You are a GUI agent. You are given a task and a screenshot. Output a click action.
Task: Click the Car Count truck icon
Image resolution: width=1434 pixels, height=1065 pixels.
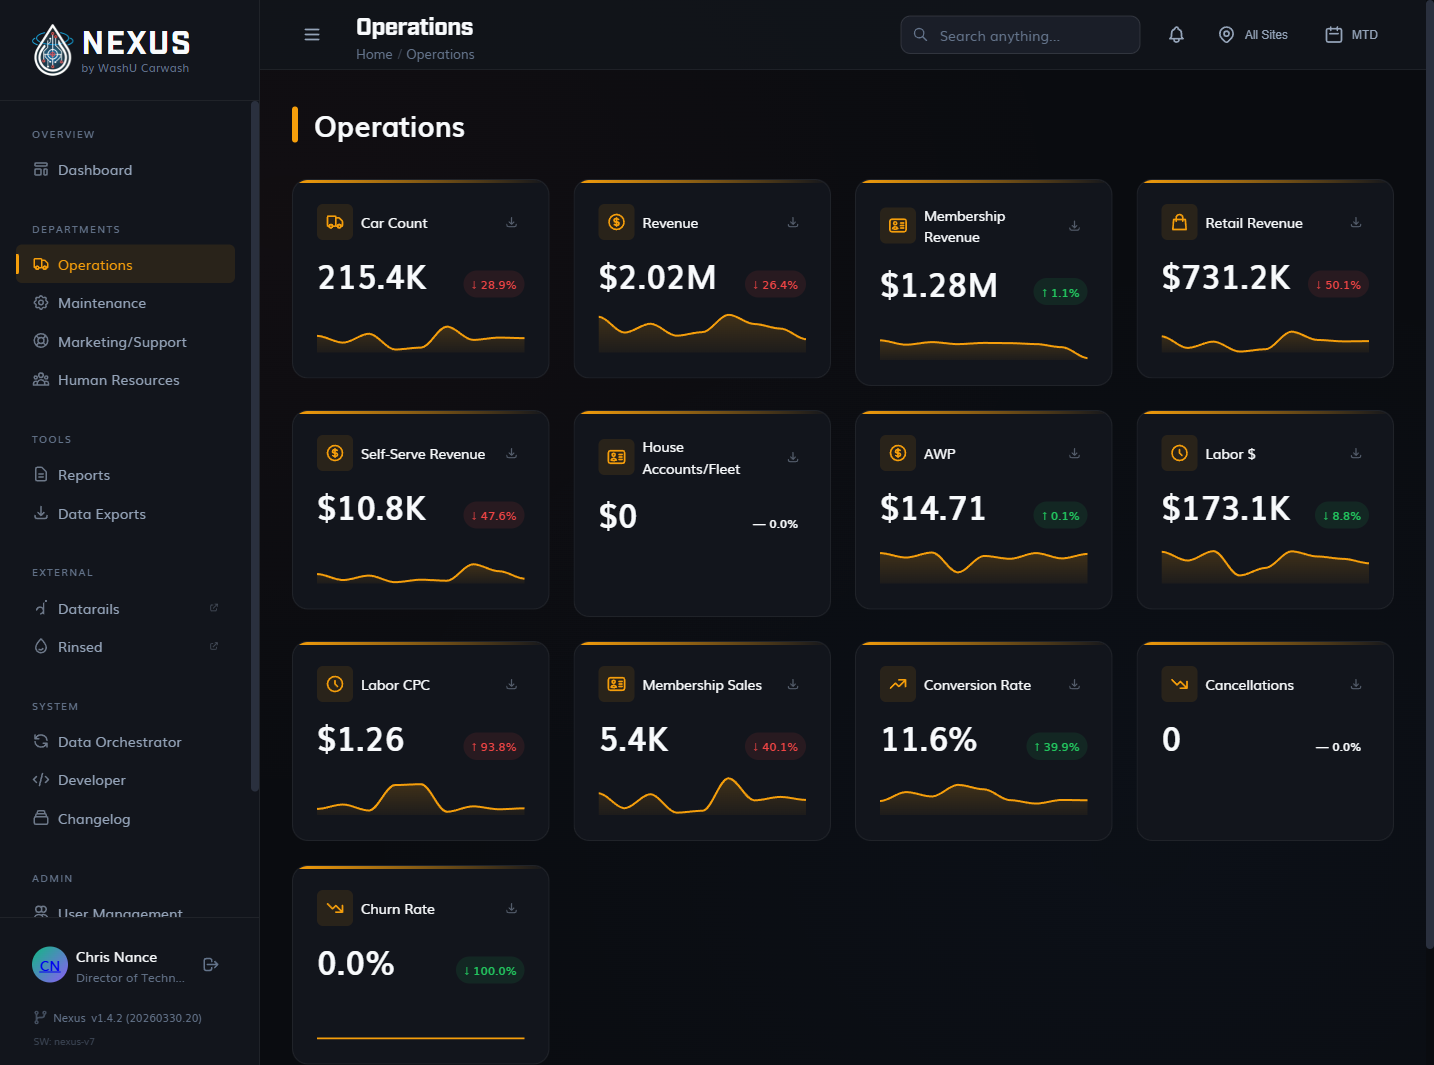pyautogui.click(x=335, y=222)
